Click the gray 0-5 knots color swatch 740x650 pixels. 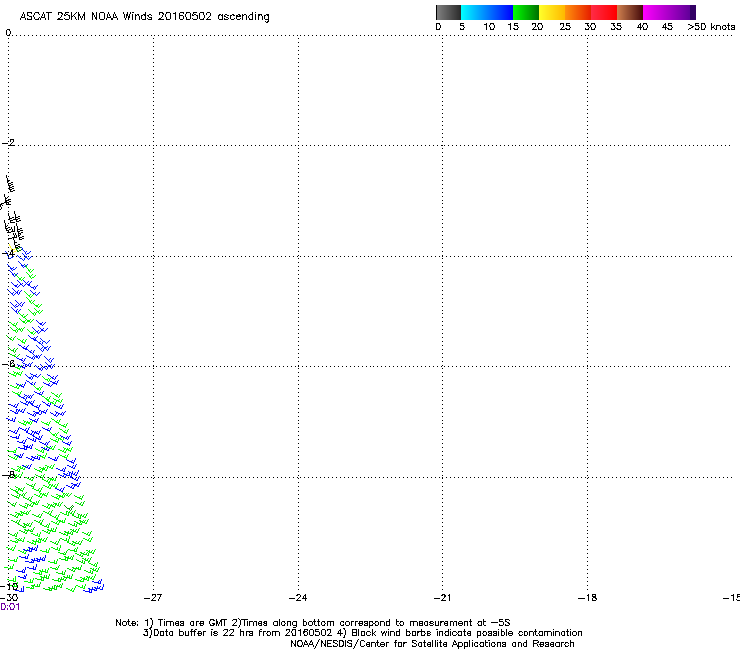[x=448, y=12]
